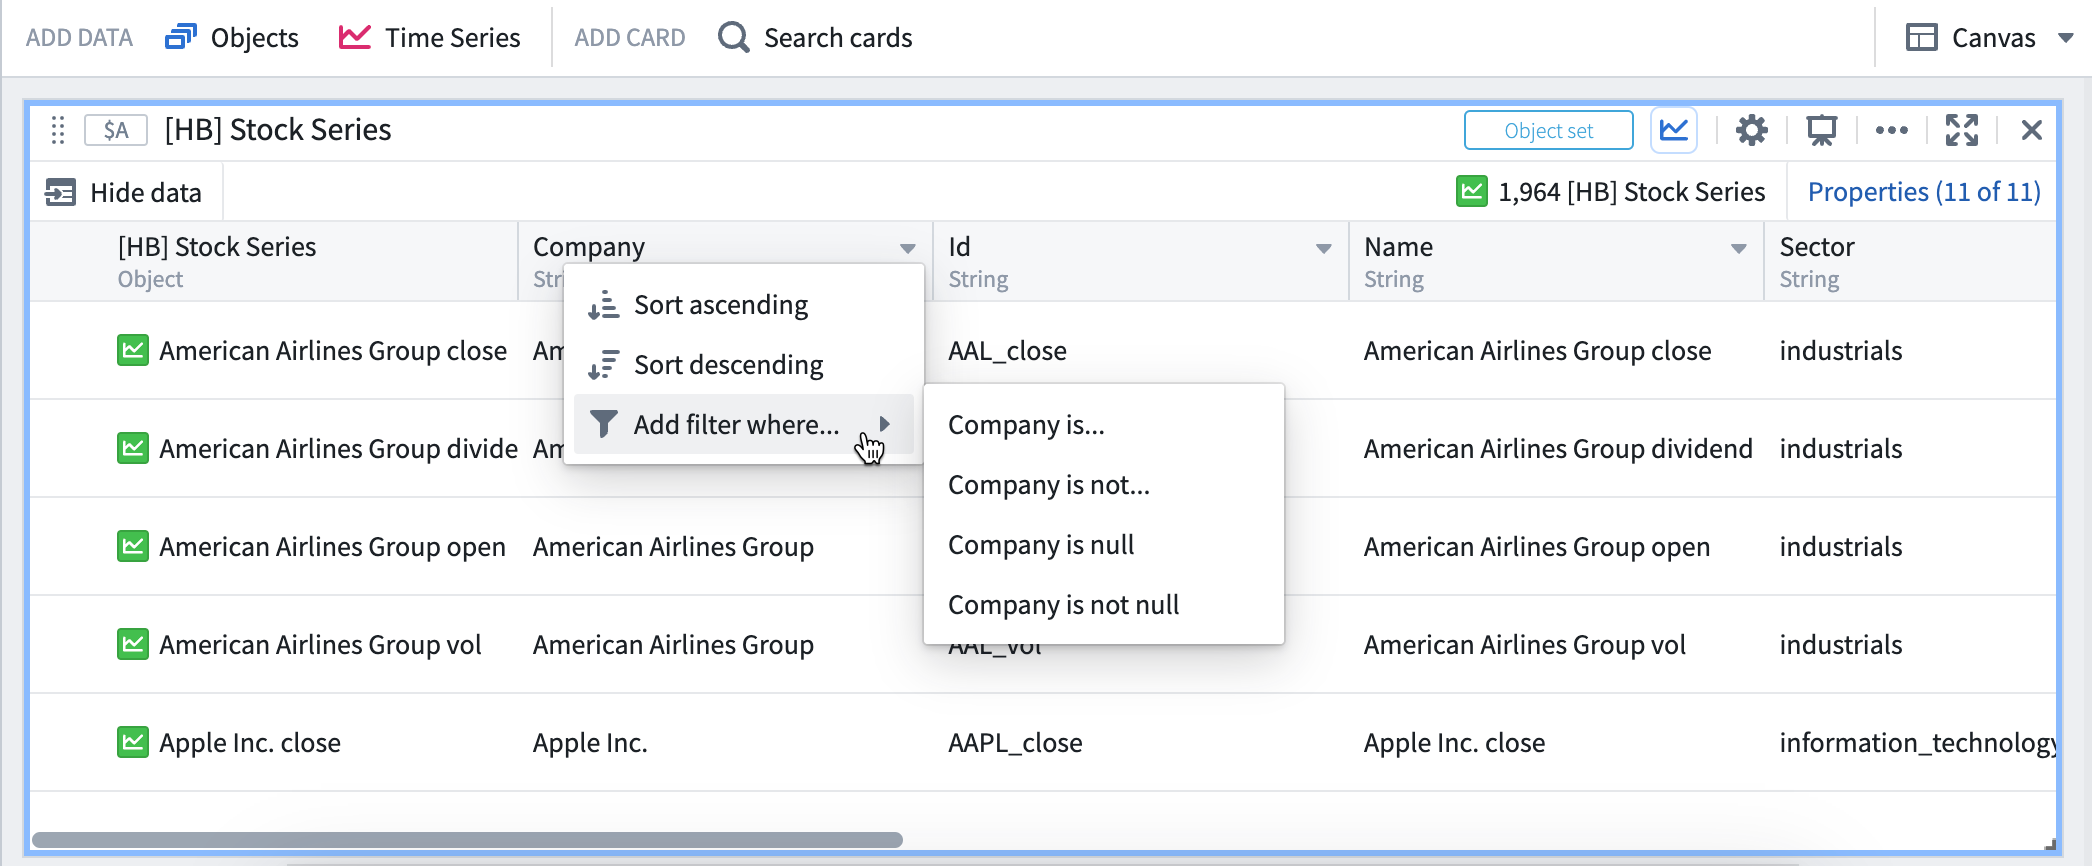Open the more options ellipsis menu
Viewport: 2092px width, 866px height.
pyautogui.click(x=1891, y=130)
